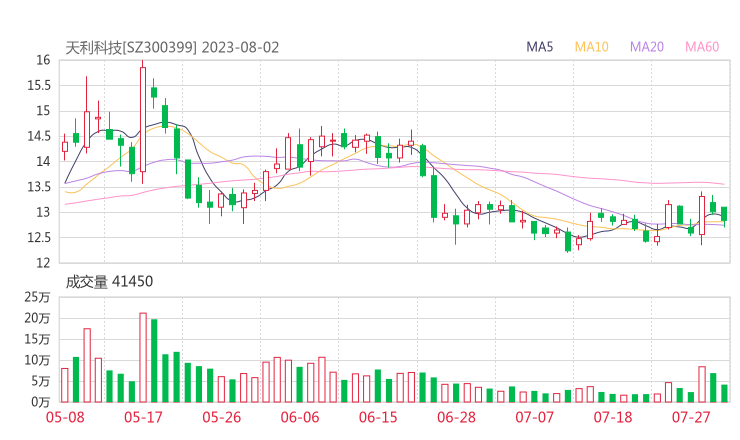Click the 06-15 date label
This screenshot has width=740, height=440.
coord(378,417)
